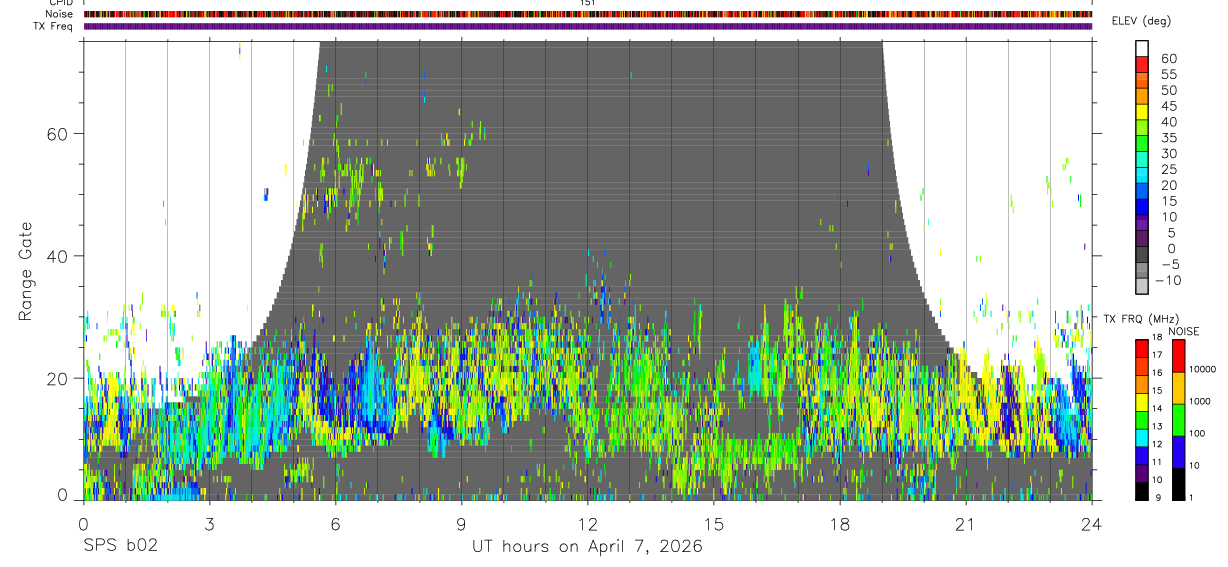Click the '12' tick on UT hours axis

coord(587,524)
